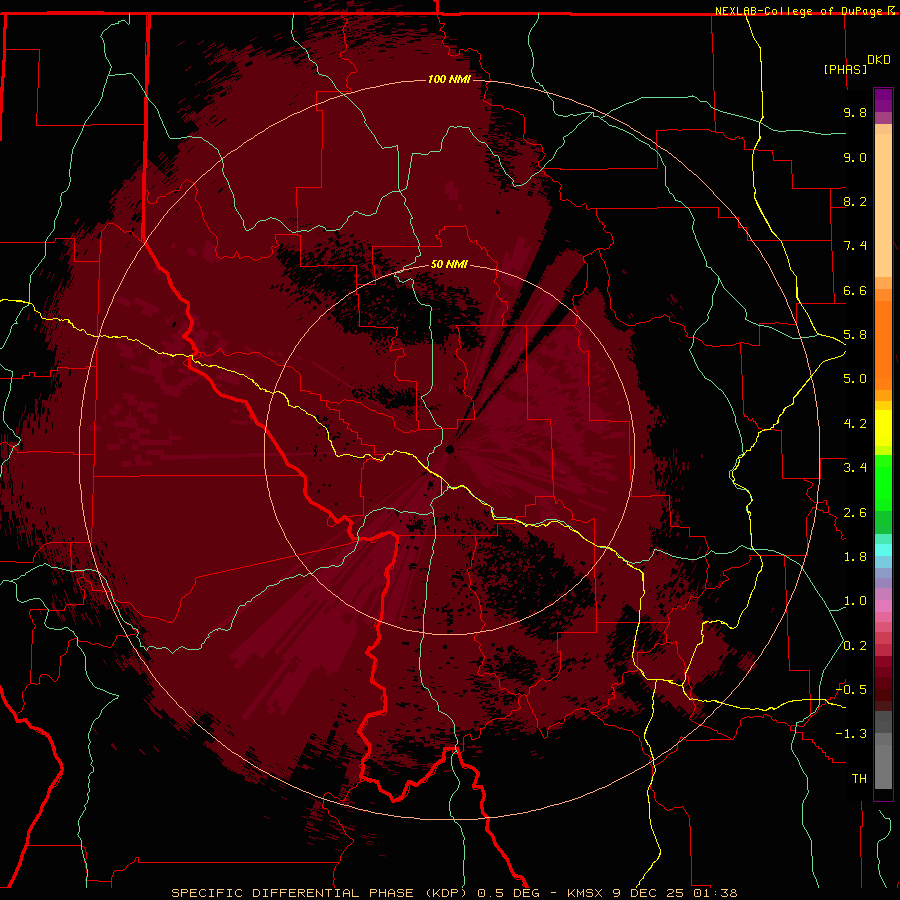Click the '100 NMI' range ring label
900x900 pixels.
click(x=449, y=79)
